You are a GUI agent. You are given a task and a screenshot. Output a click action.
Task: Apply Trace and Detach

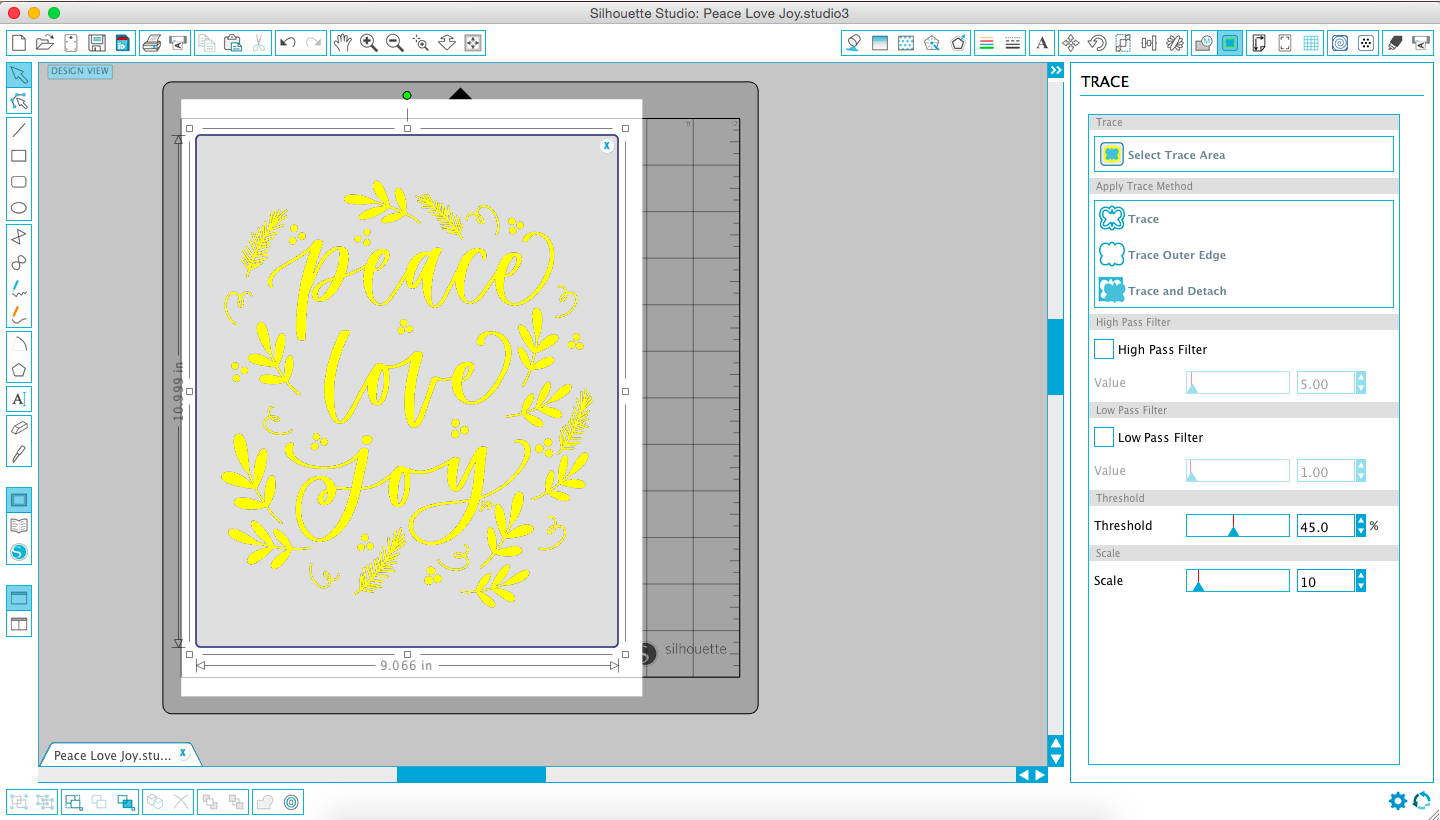click(x=1244, y=290)
